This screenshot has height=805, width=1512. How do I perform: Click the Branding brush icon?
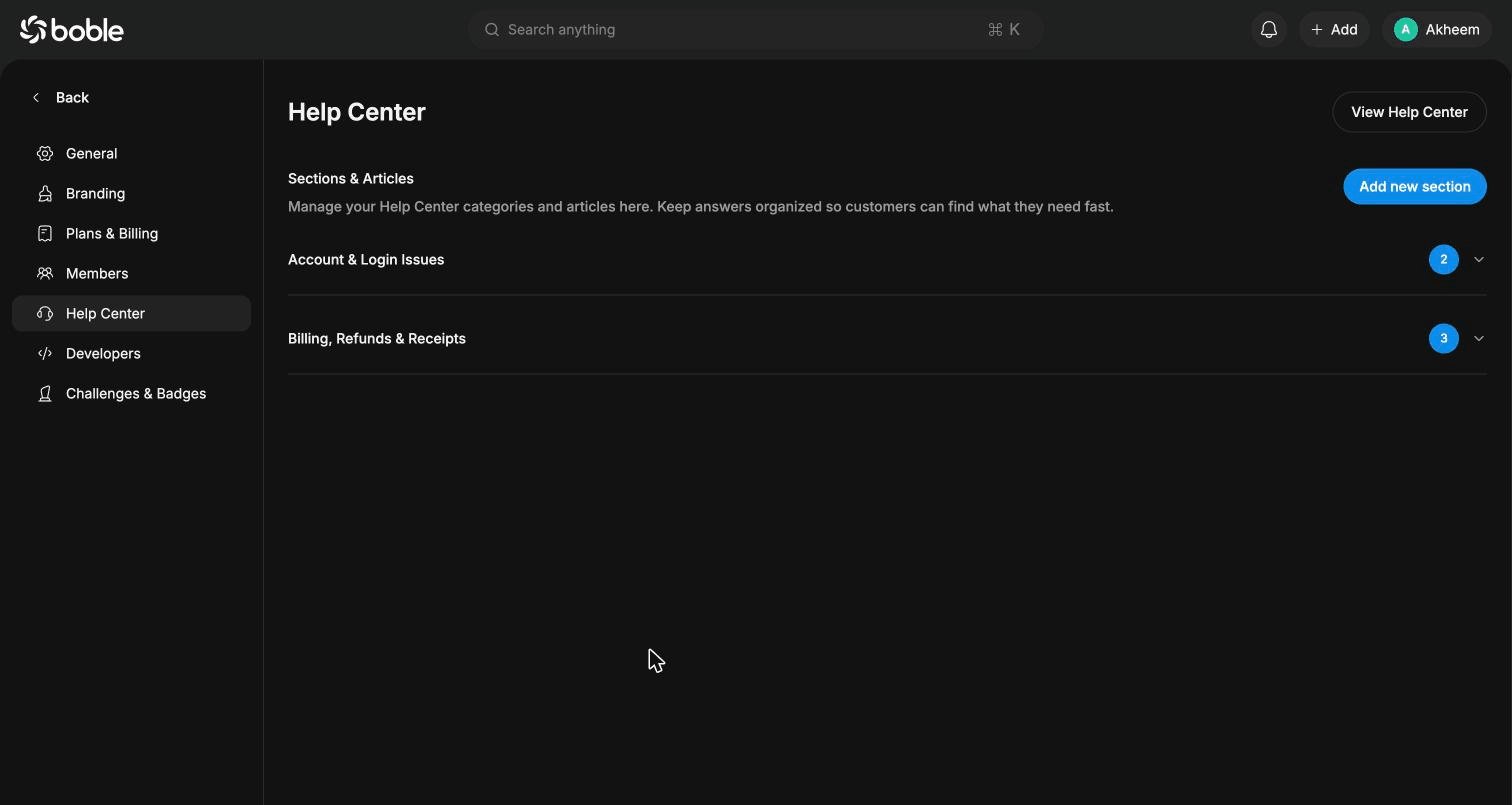45,194
